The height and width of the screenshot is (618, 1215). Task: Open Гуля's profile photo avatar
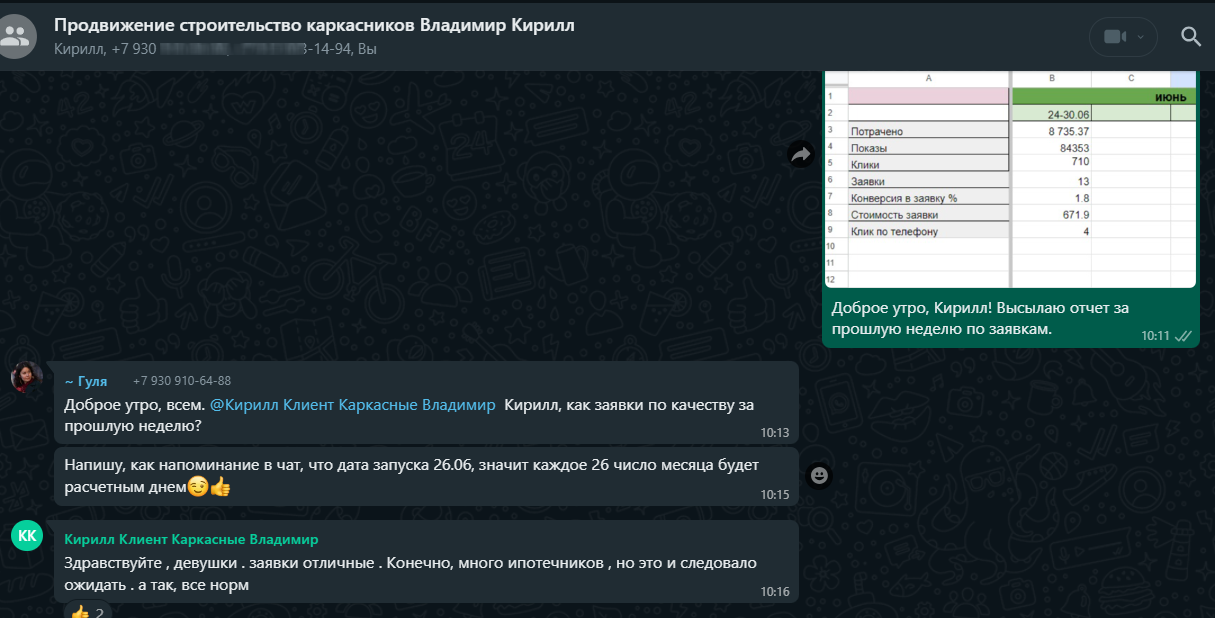27,377
